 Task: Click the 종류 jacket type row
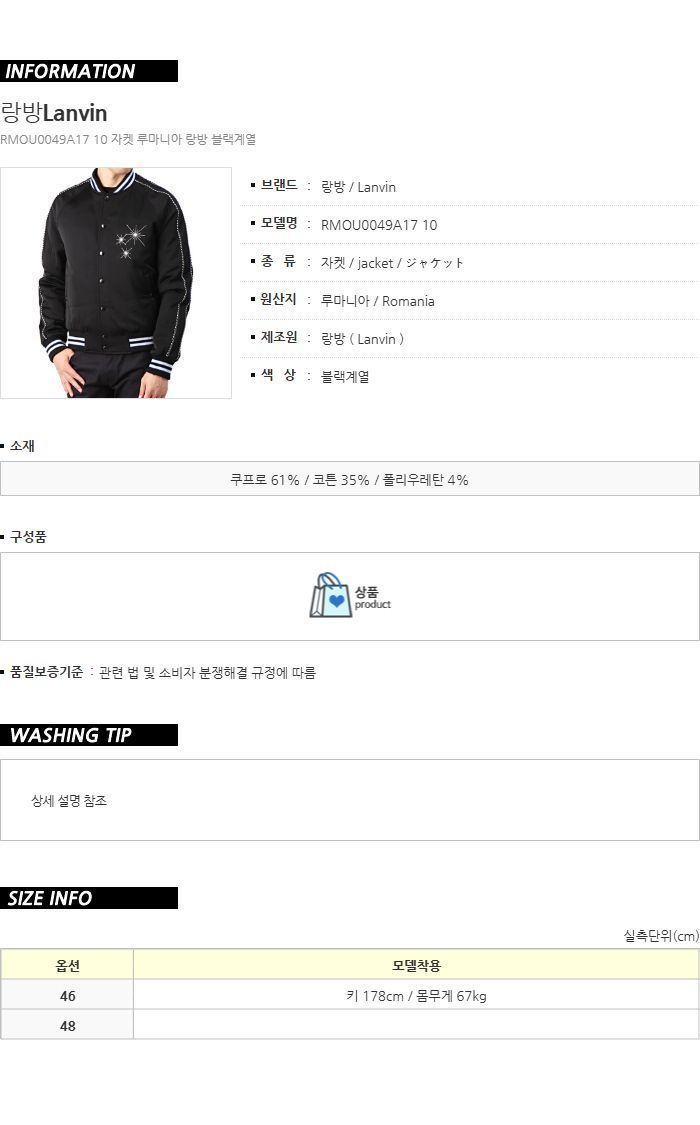469,263
